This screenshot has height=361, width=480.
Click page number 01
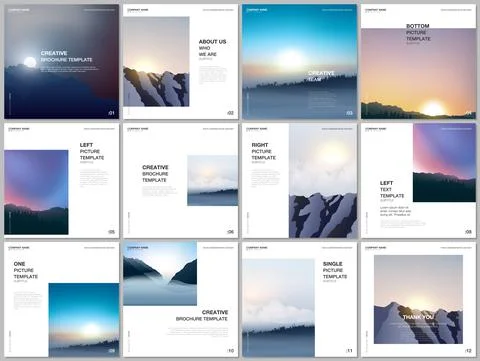111,113
